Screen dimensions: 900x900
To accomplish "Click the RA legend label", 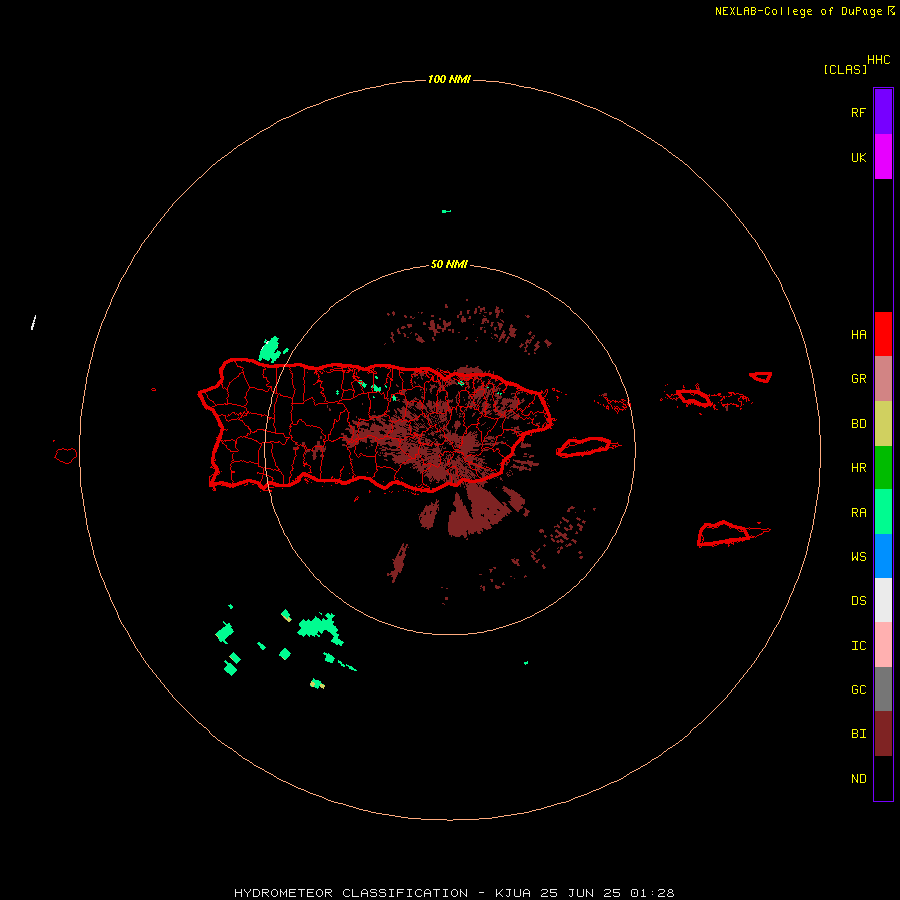I will [858, 513].
